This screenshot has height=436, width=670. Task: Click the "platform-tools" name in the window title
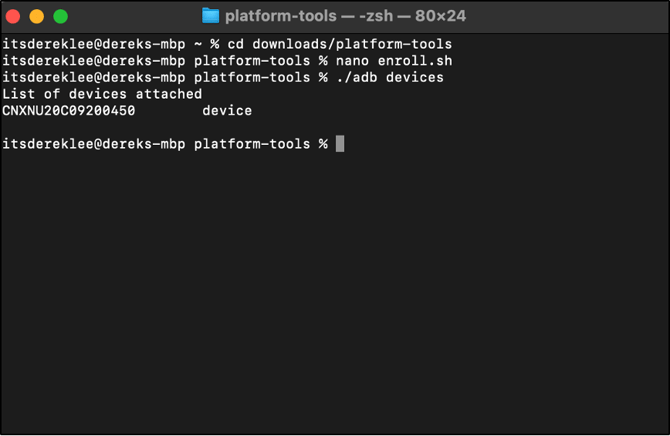[281, 16]
